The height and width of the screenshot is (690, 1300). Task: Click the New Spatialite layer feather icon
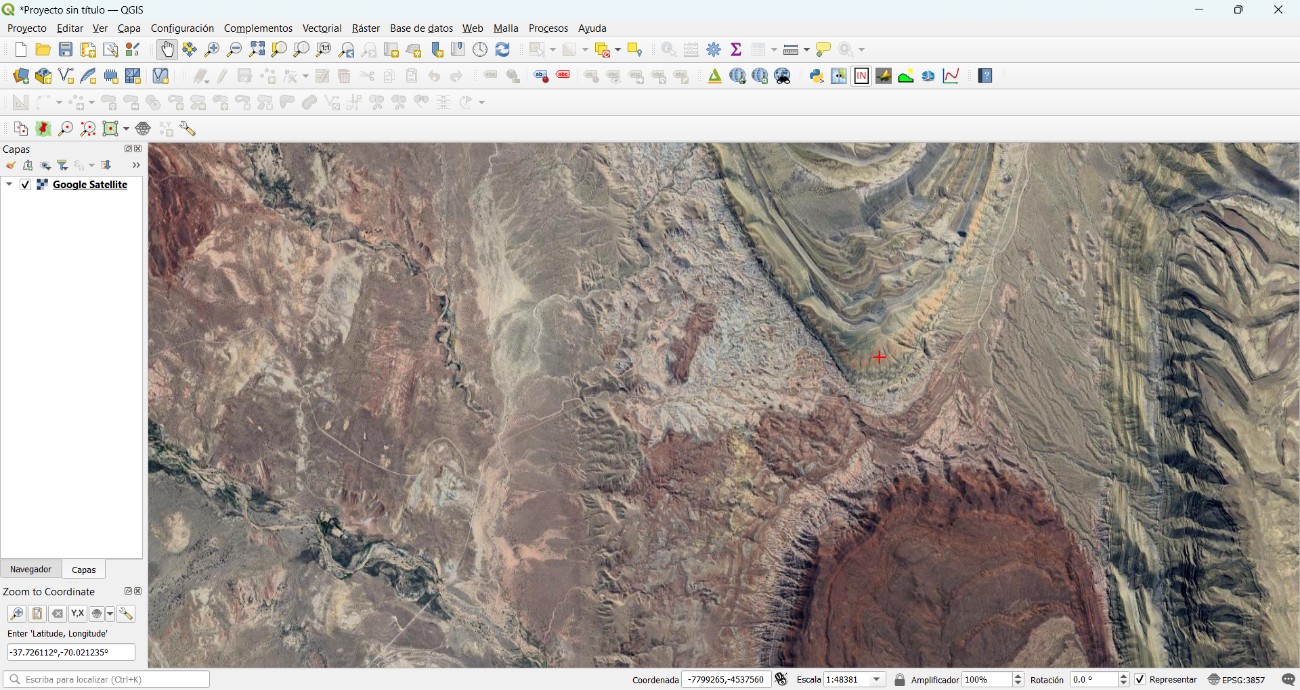[x=88, y=76]
